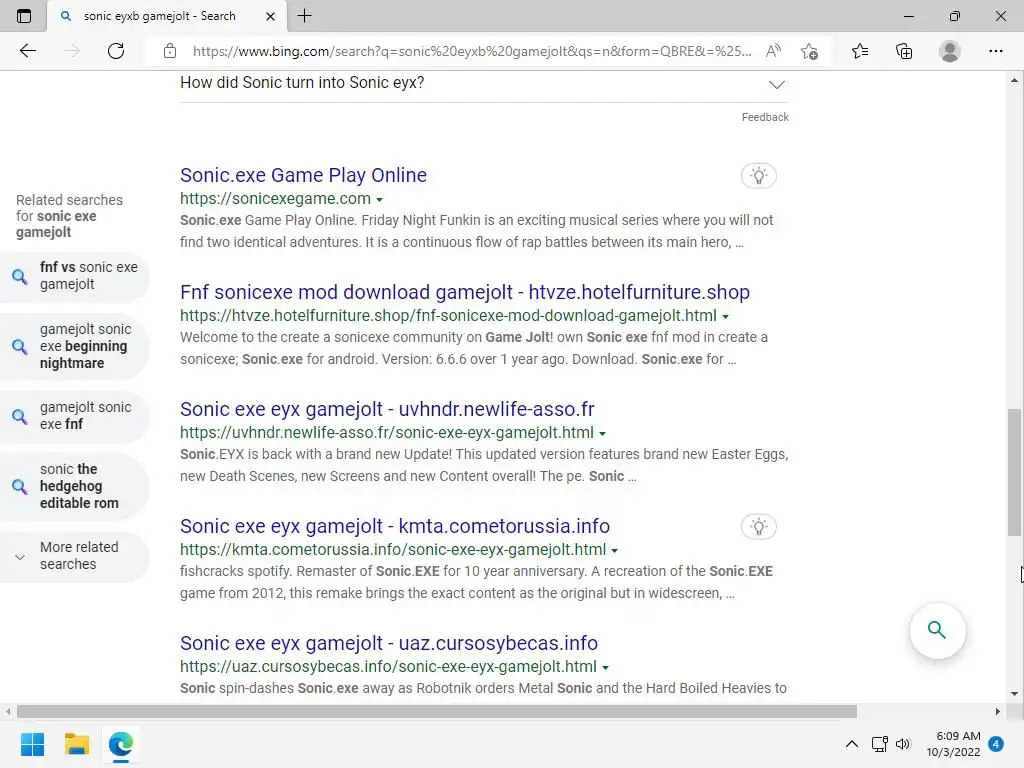This screenshot has width=1024, height=768.
Task: Open the Favorites list
Action: click(x=860, y=51)
